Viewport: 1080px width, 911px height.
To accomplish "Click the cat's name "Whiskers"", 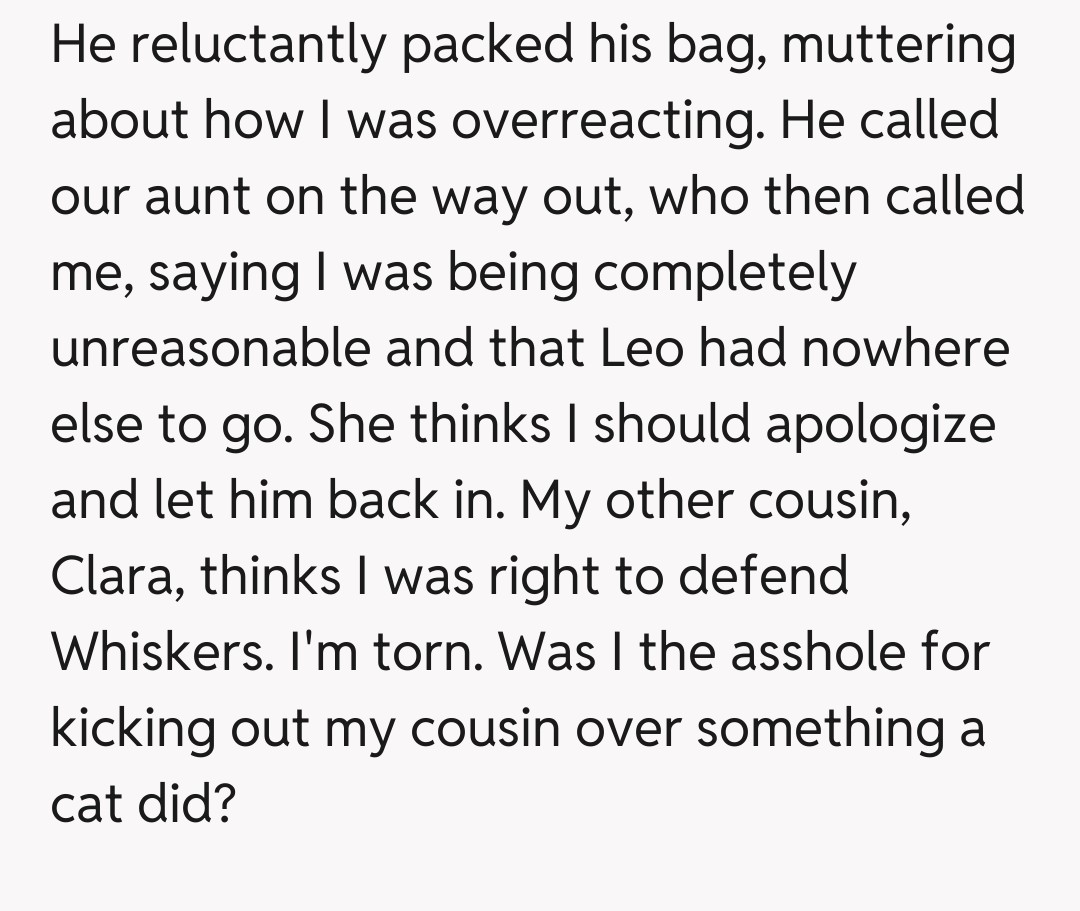I will [x=164, y=652].
